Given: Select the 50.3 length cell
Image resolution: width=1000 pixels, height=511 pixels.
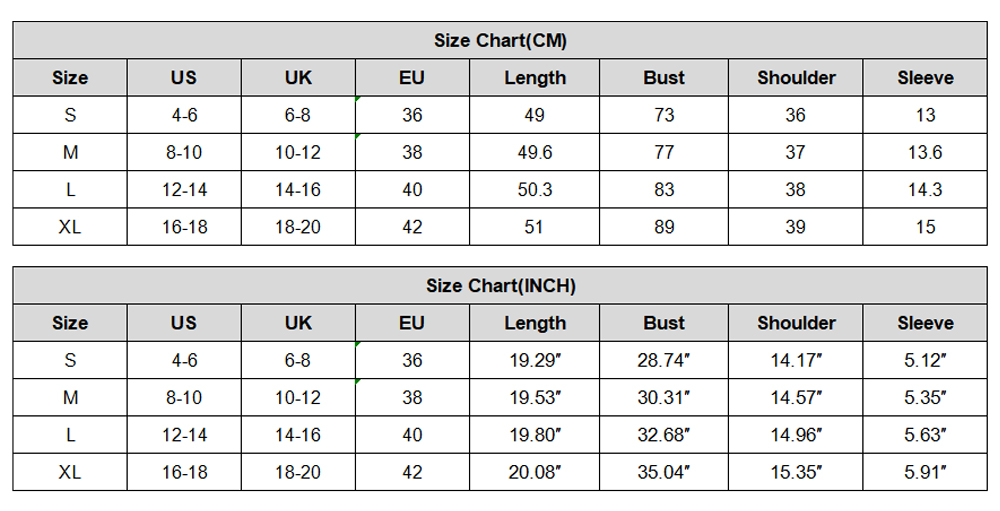Looking at the screenshot, I should click(x=535, y=190).
